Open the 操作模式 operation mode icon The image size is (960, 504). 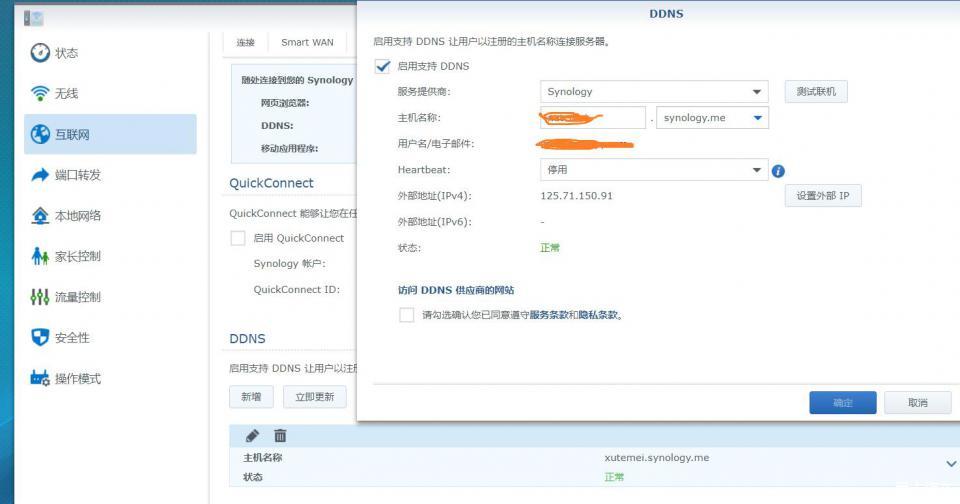pyautogui.click(x=40, y=378)
